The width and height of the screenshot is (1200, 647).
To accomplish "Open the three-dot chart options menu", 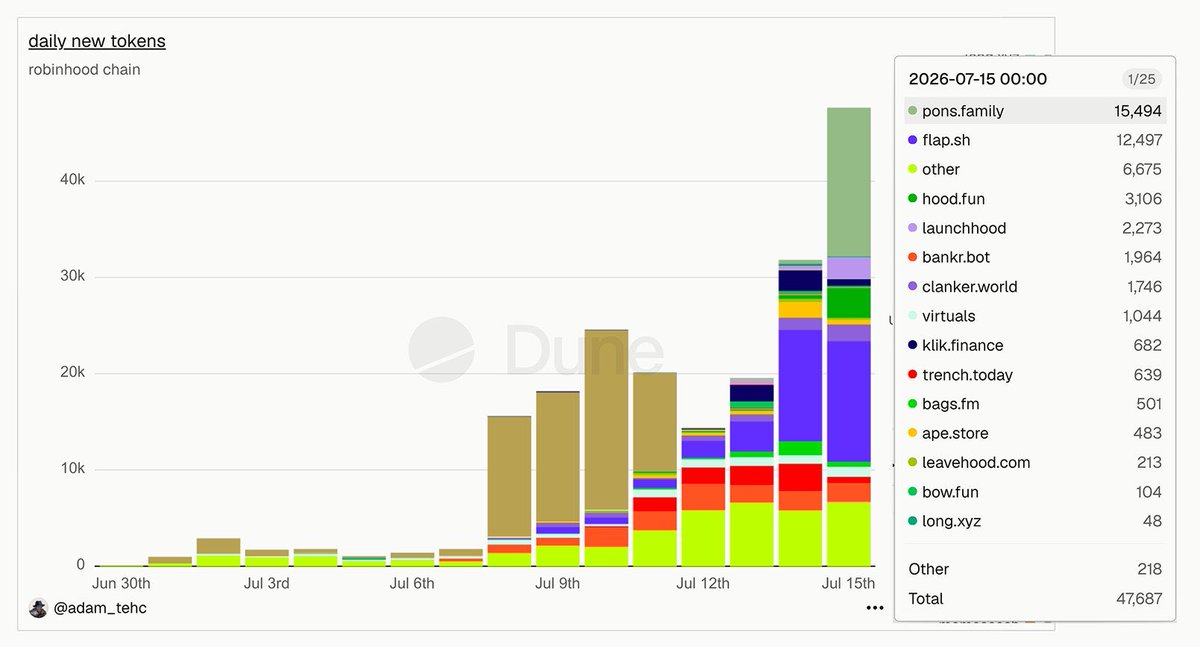I will 875,607.
